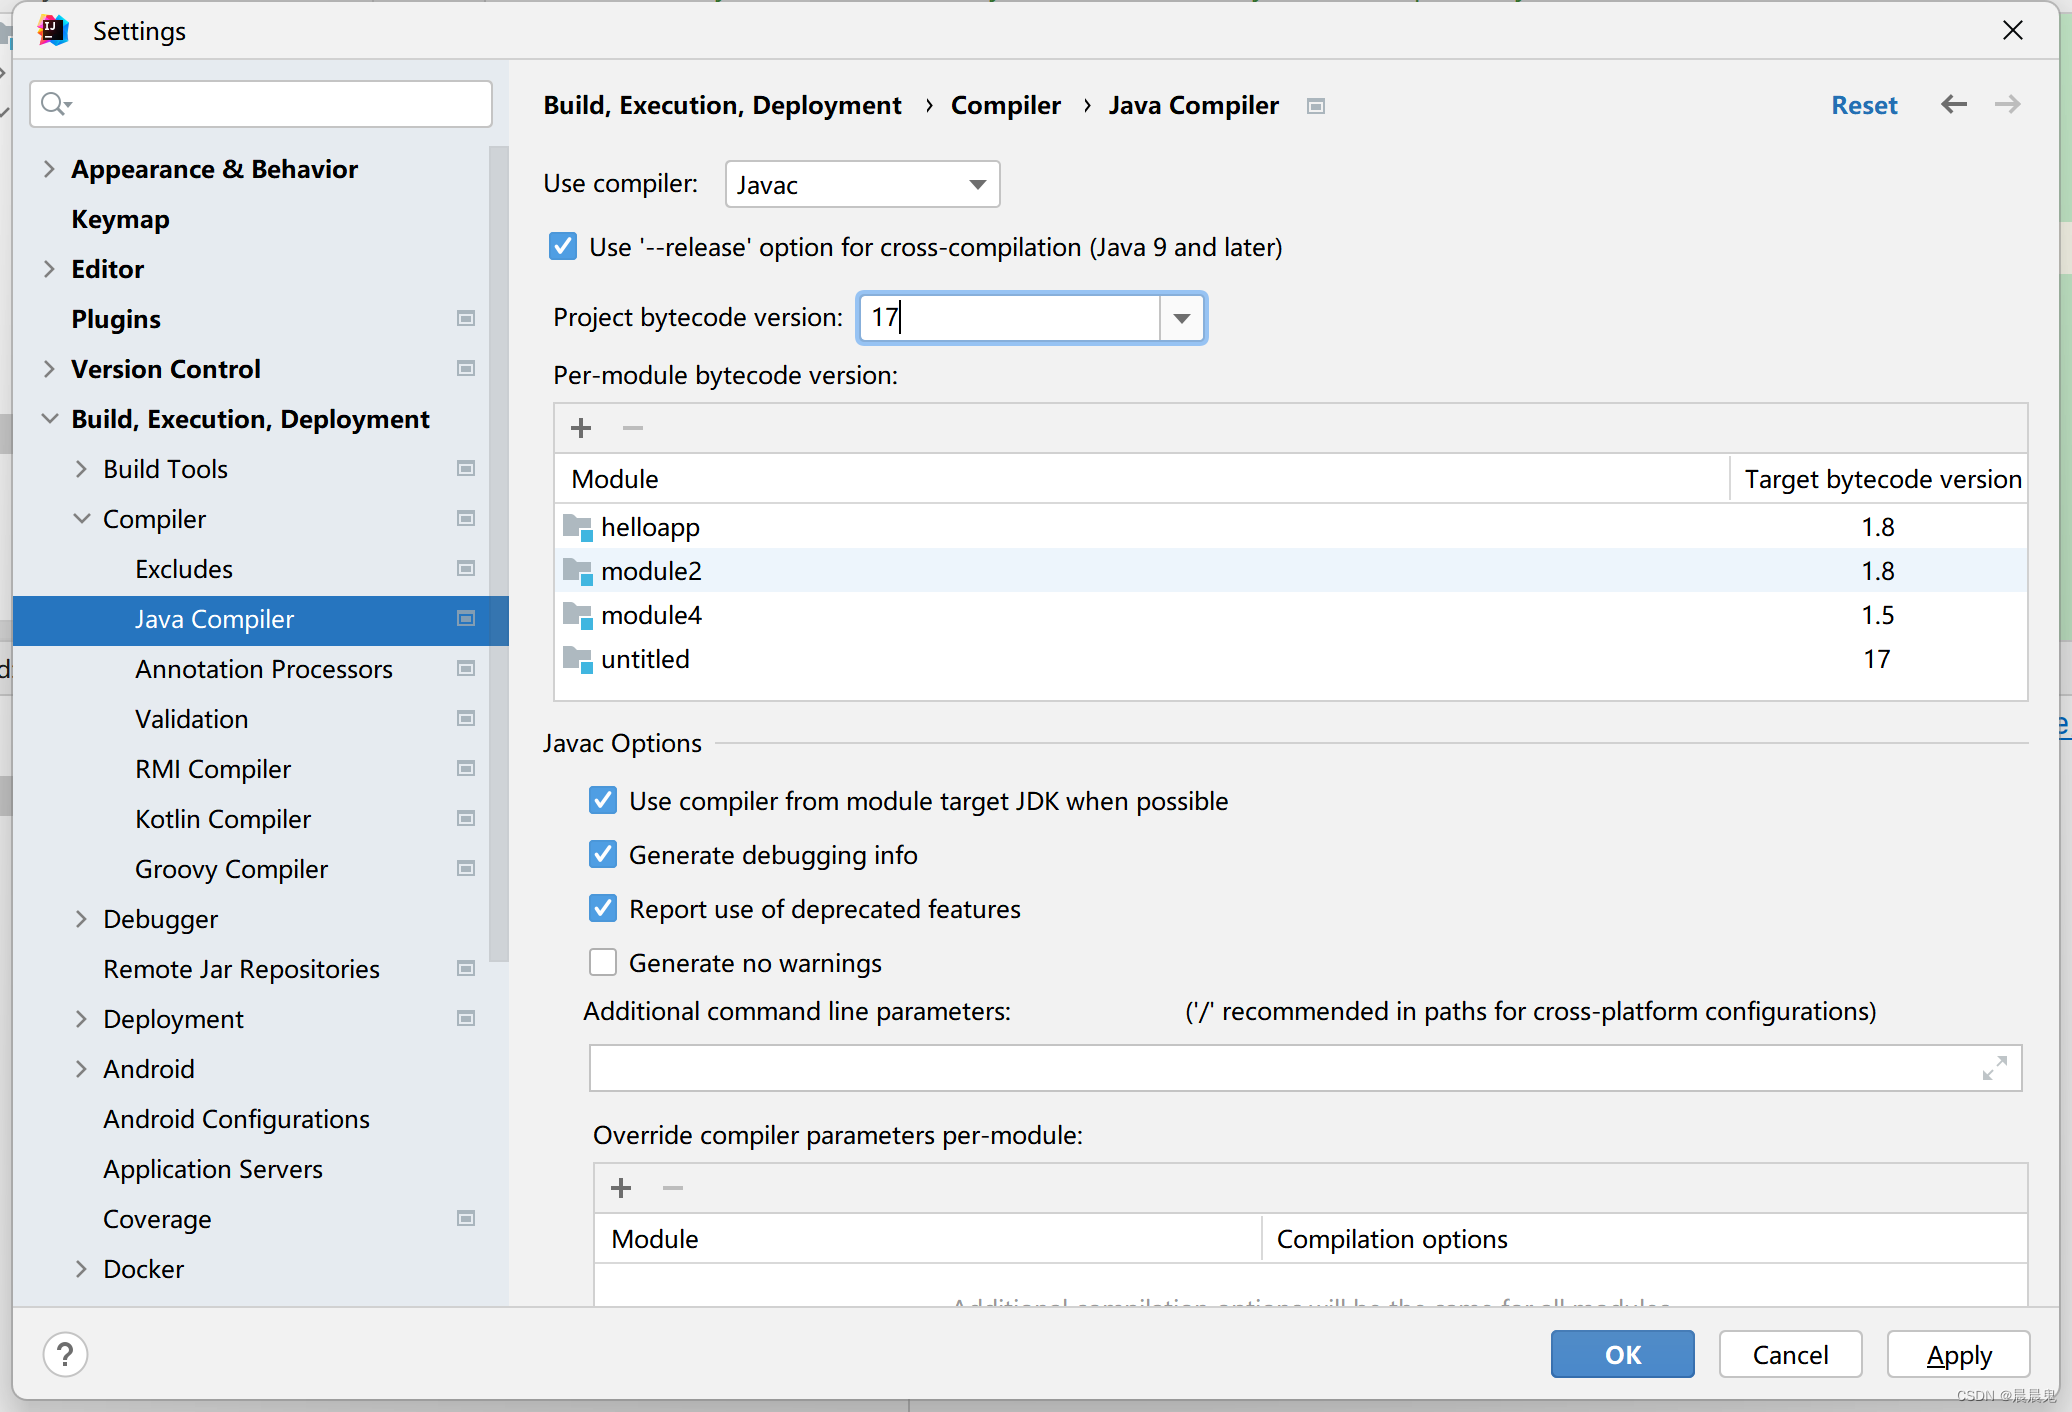The height and width of the screenshot is (1412, 2072).
Task: Add a per-module compilation options override
Action: (x=621, y=1188)
